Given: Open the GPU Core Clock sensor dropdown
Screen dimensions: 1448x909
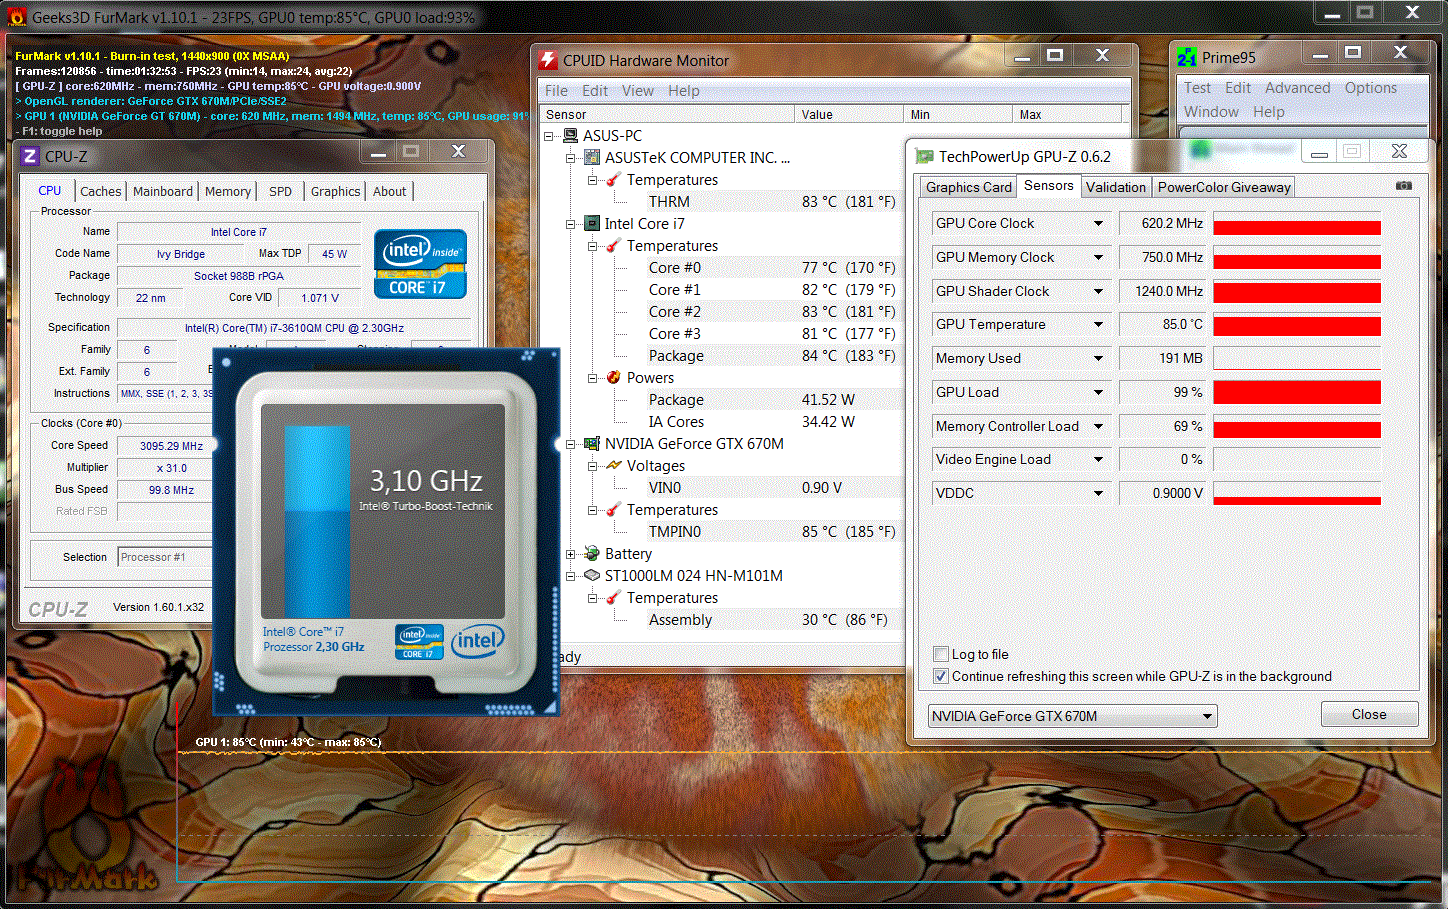Looking at the screenshot, I should click(1098, 223).
